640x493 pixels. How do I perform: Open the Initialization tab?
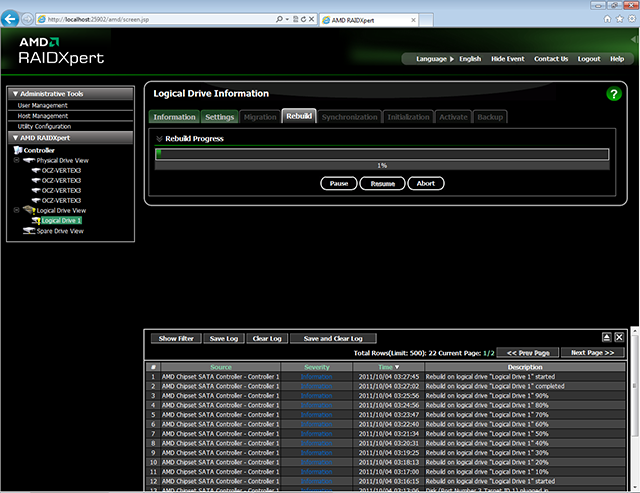[x=408, y=117]
